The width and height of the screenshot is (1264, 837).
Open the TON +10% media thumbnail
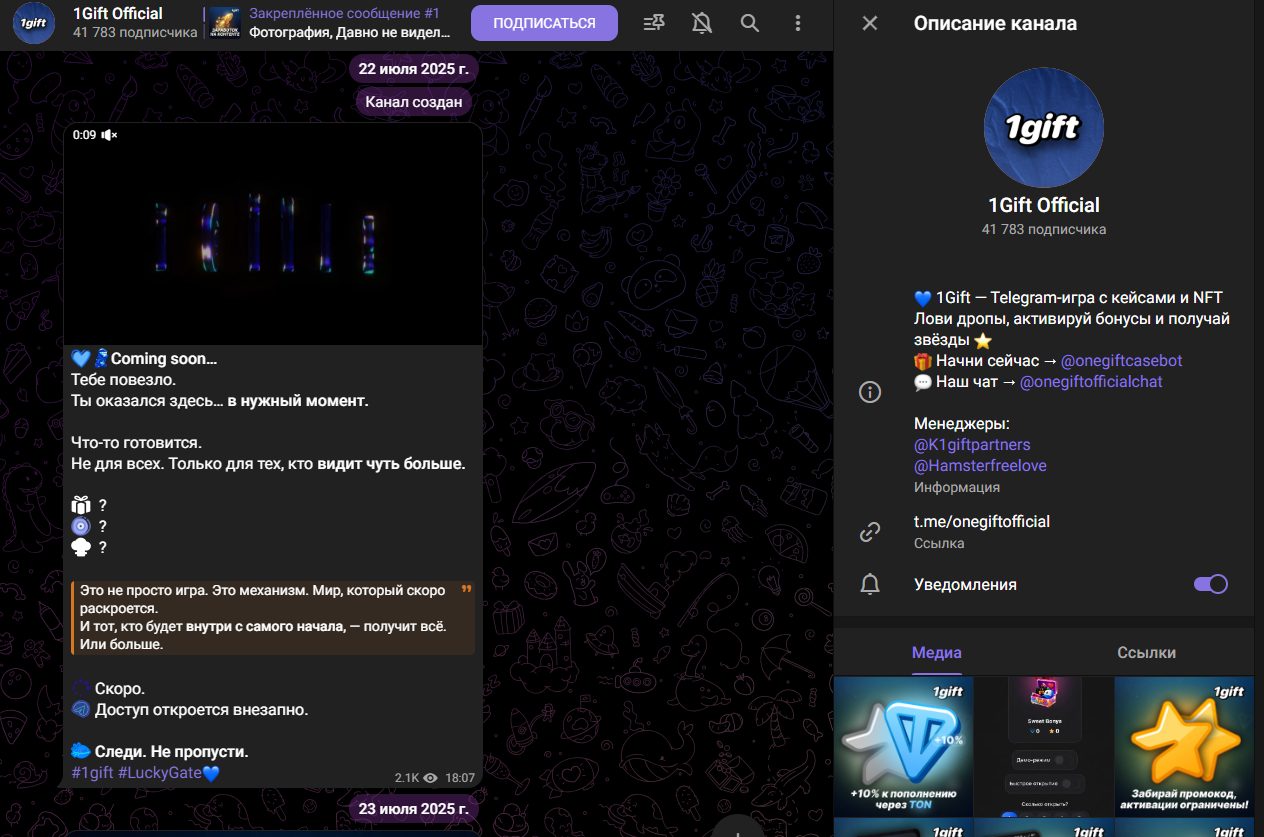pyautogui.click(x=903, y=746)
